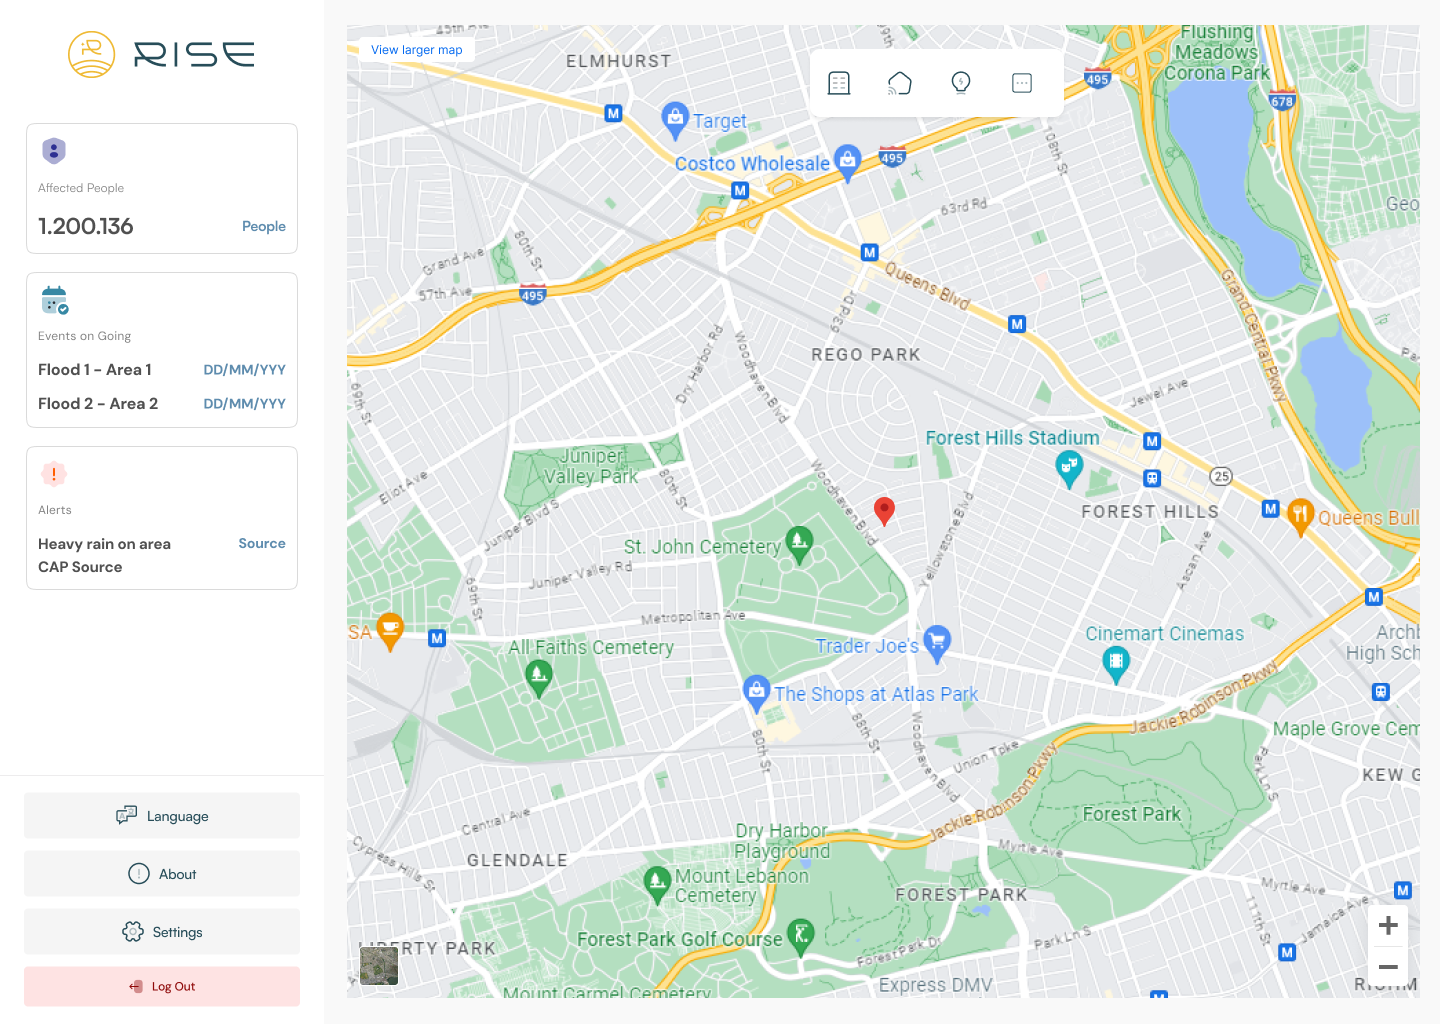Screen dimensions: 1440x1024
Task: Select the Flood 1 - Area 1 event
Action: click(x=95, y=370)
